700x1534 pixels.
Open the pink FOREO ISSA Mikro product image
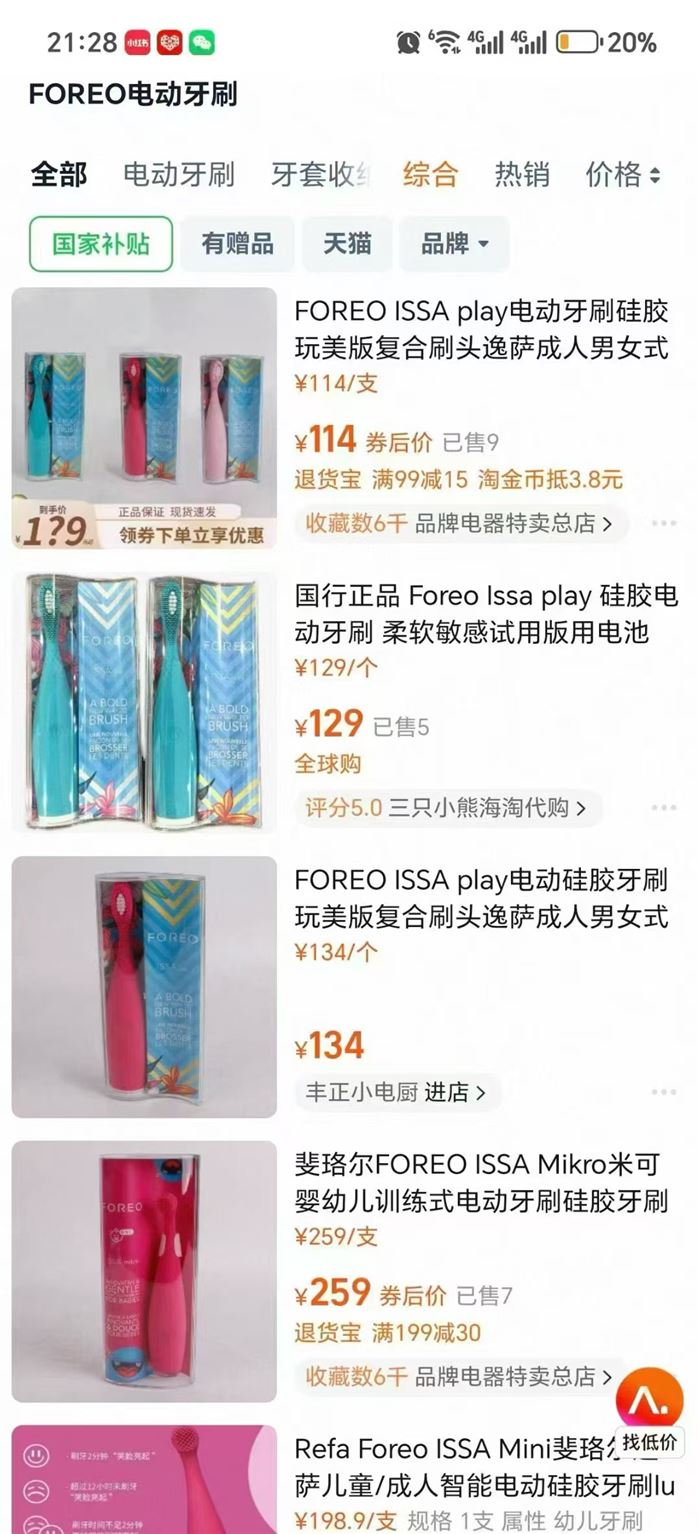pos(144,1271)
